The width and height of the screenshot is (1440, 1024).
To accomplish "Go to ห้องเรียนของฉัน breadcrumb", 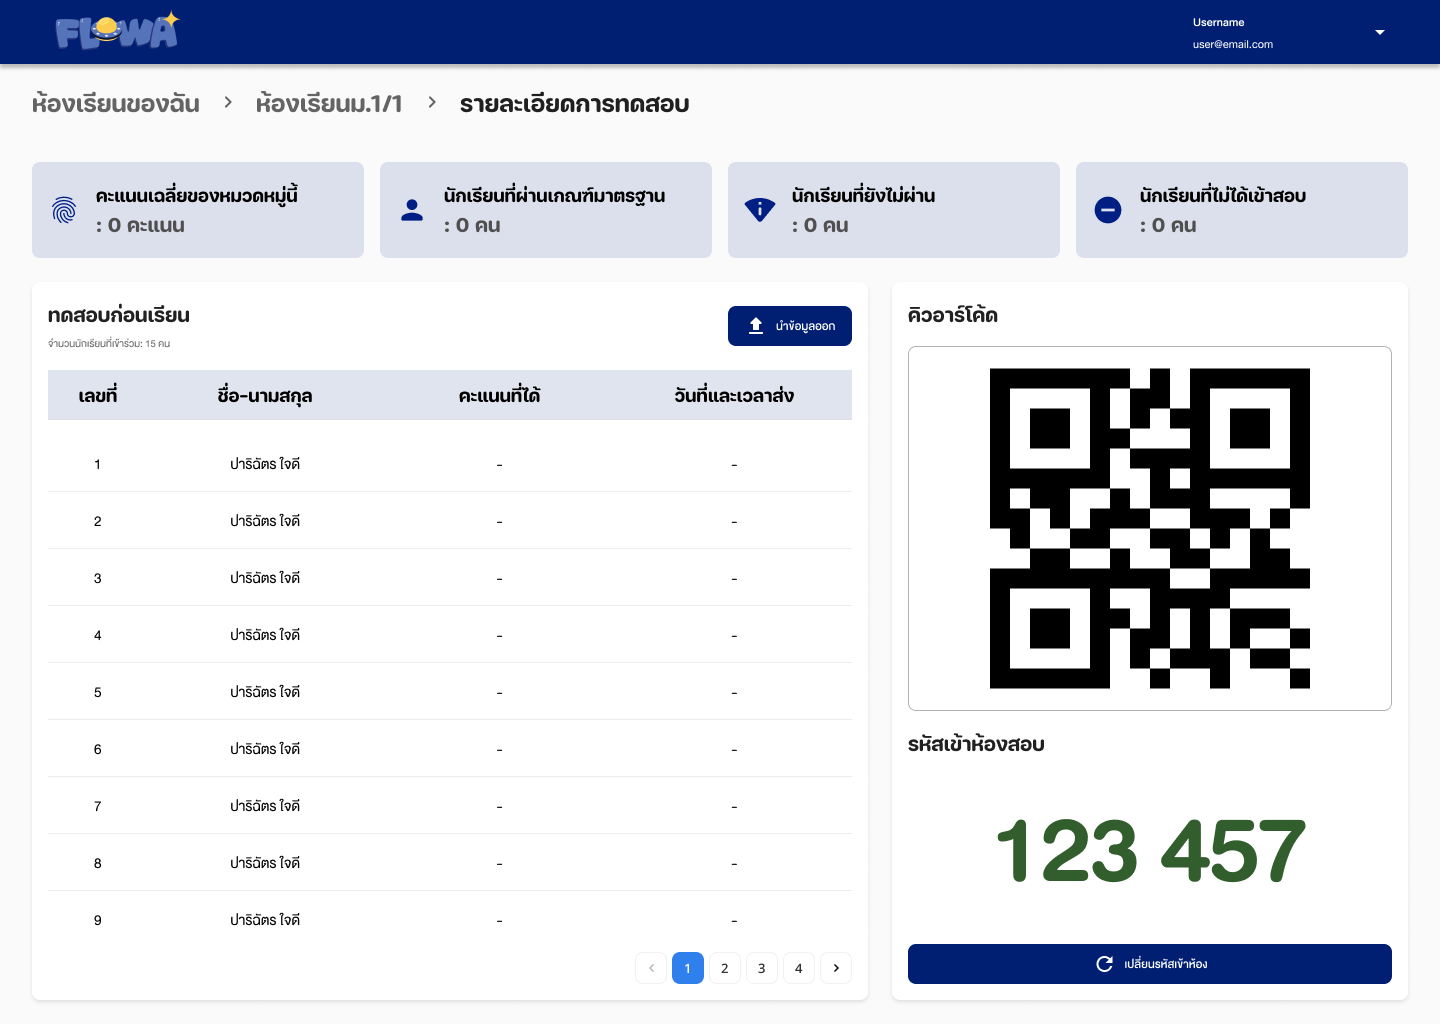I will click(x=116, y=103).
